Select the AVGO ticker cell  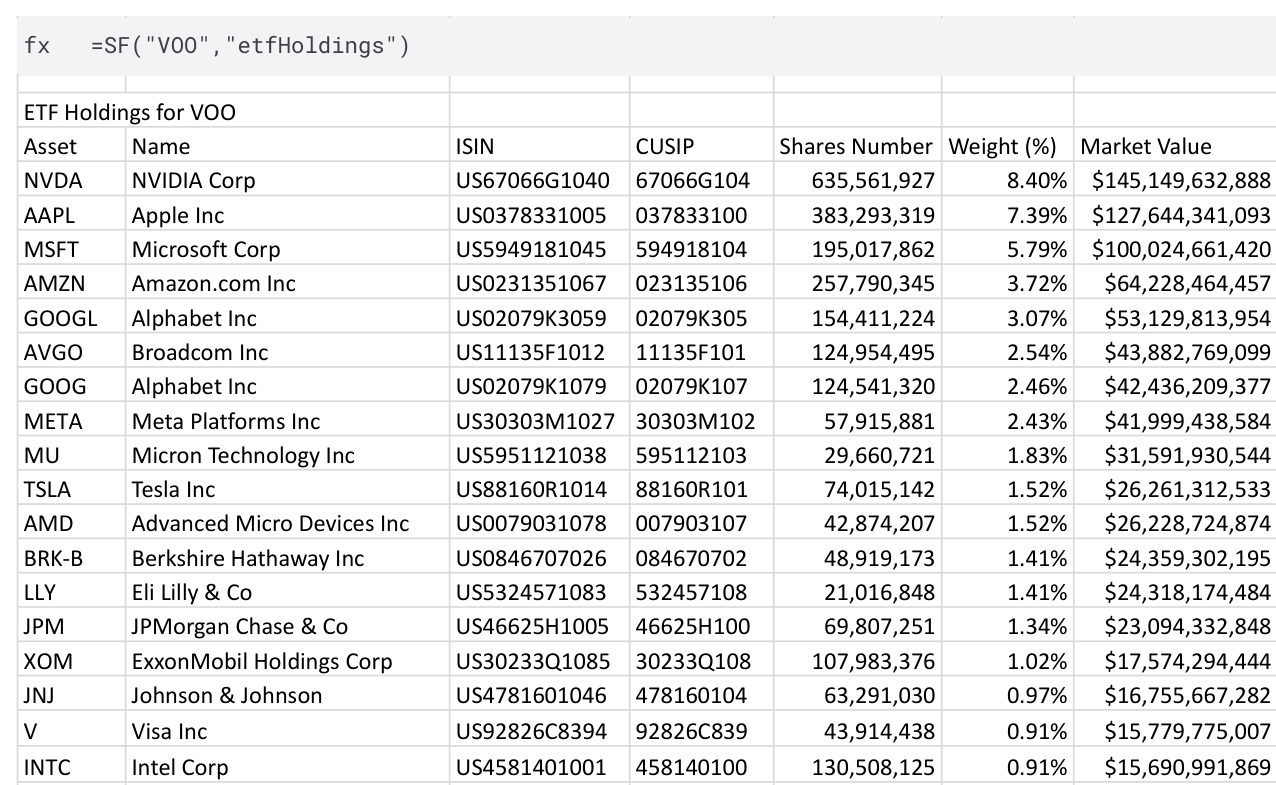(72, 352)
